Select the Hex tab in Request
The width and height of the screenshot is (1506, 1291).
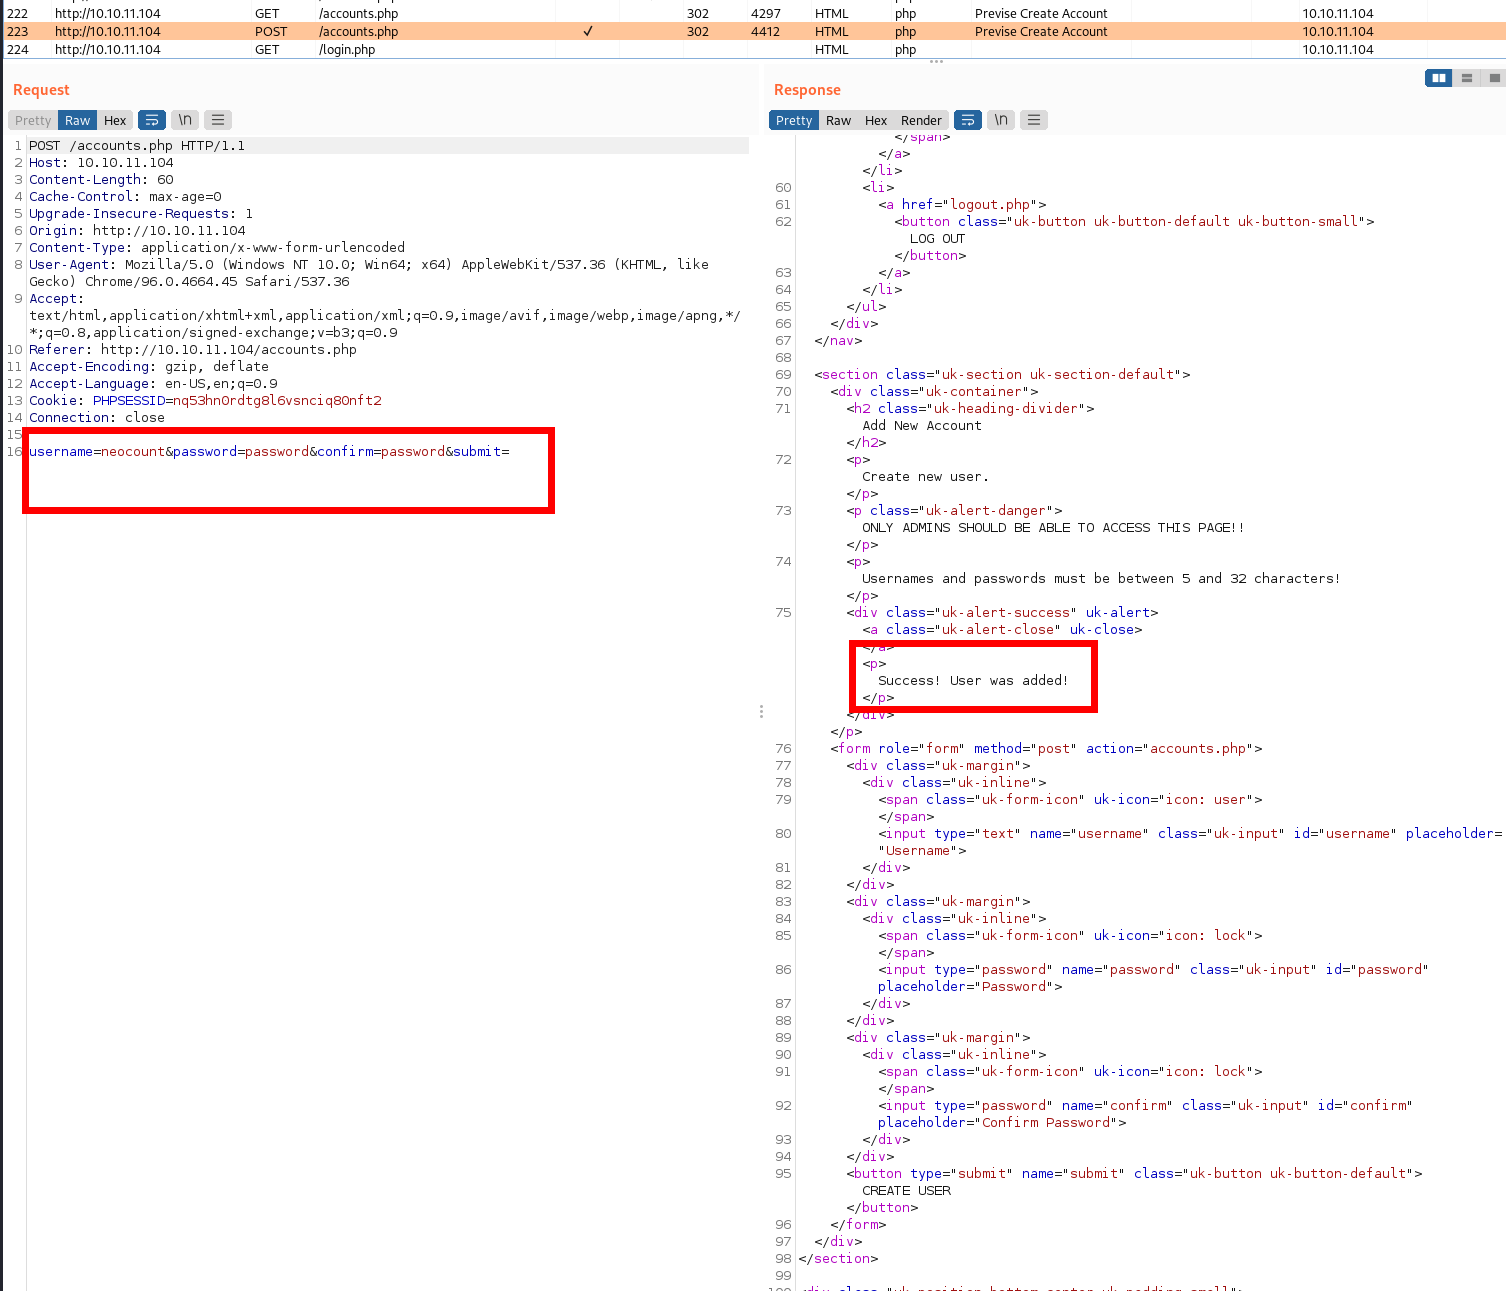[x=115, y=120]
